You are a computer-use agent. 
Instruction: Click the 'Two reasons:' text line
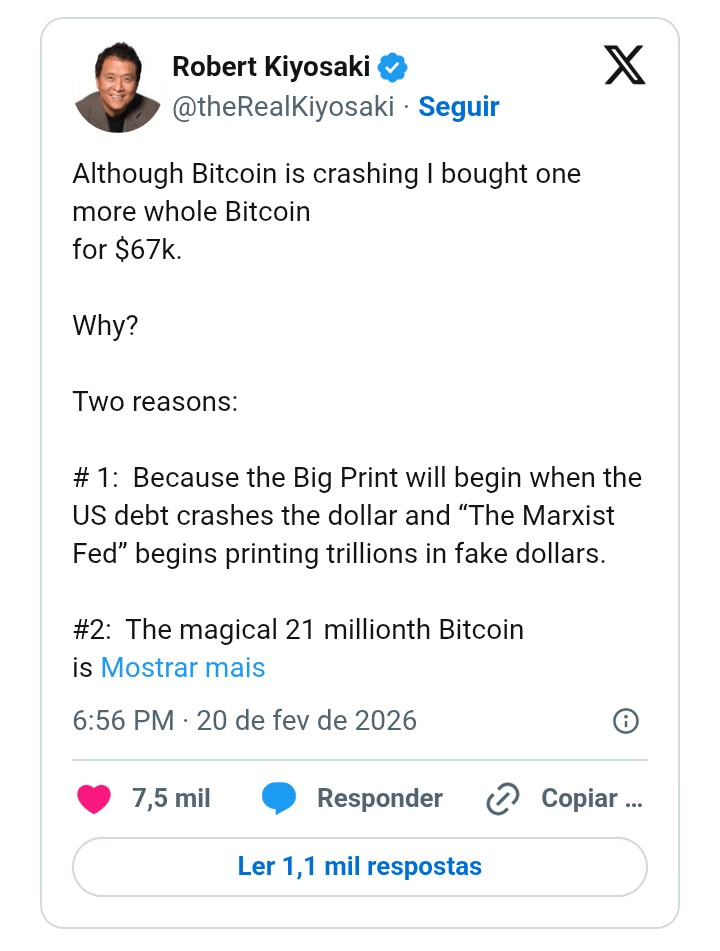(155, 402)
